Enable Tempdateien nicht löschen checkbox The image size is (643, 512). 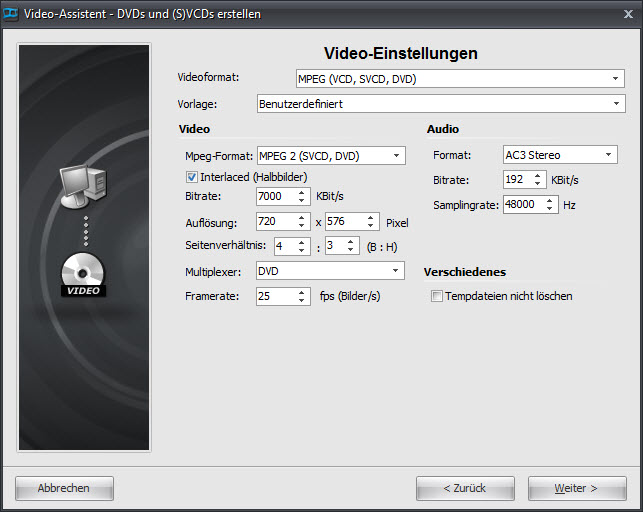tap(436, 296)
